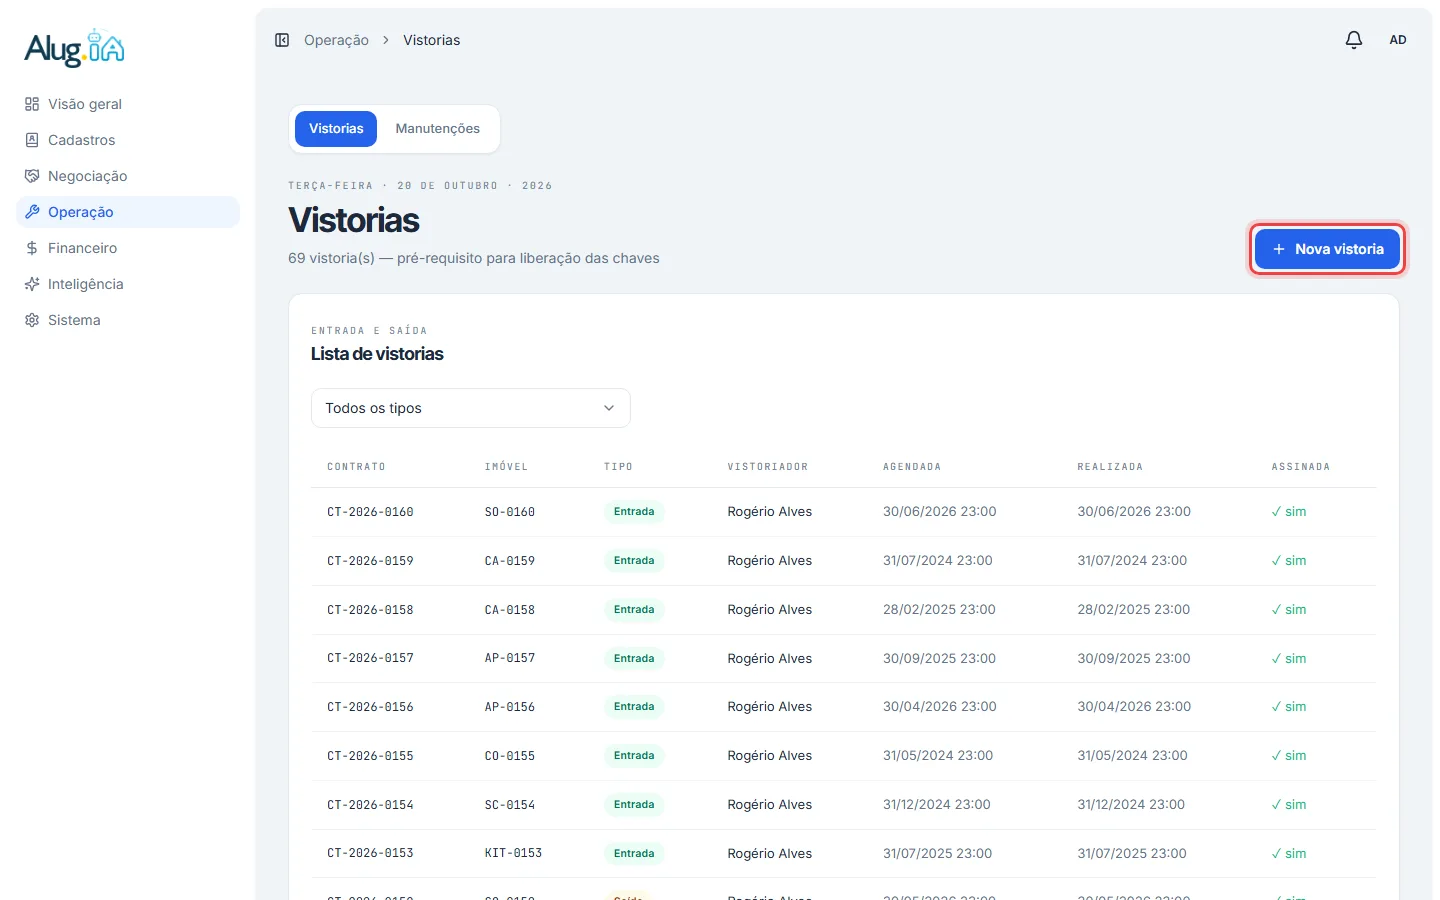The height and width of the screenshot is (900, 1440).
Task: Select contract CT-2026-0159
Action: click(370, 561)
